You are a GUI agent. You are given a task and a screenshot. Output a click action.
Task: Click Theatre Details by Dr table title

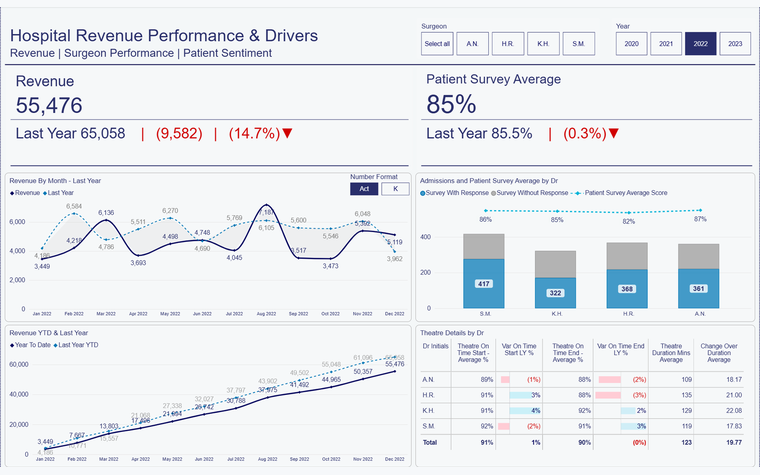tap(452, 333)
